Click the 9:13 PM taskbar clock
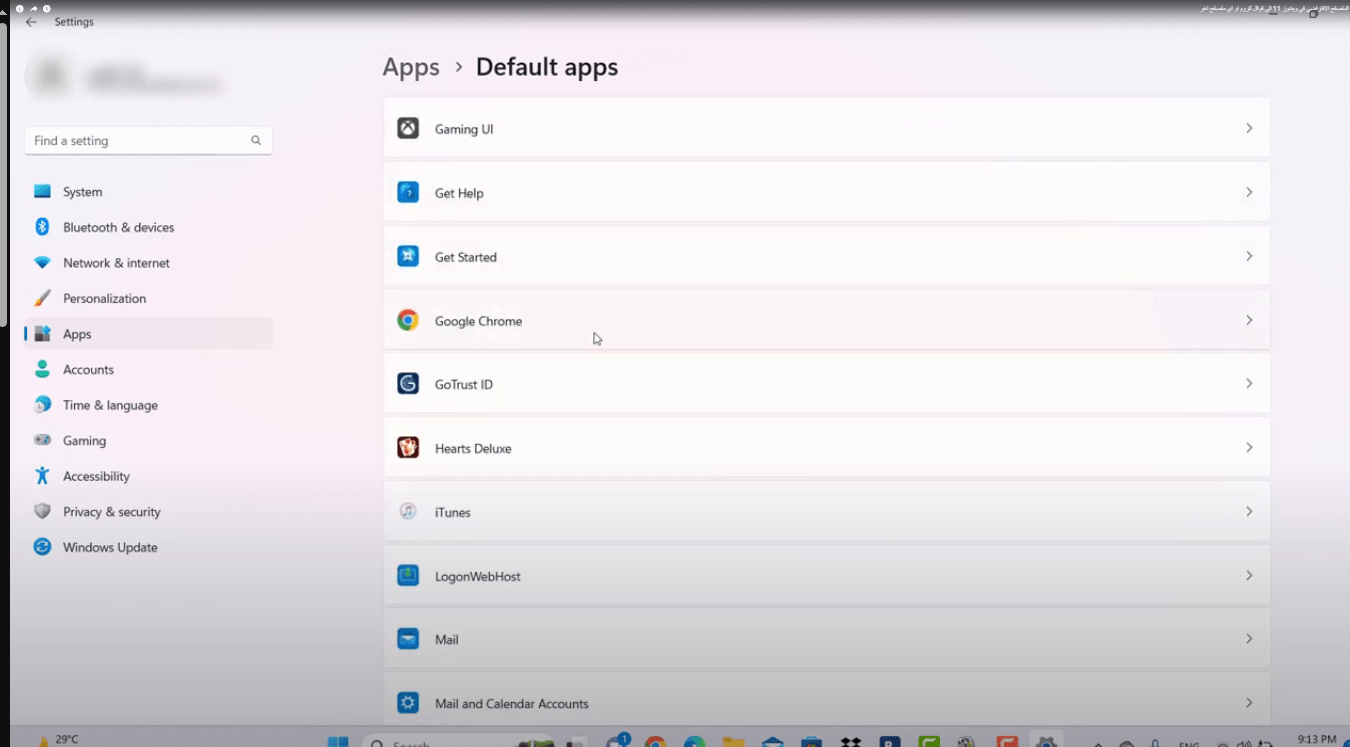This screenshot has height=747, width=1350. [x=1315, y=739]
